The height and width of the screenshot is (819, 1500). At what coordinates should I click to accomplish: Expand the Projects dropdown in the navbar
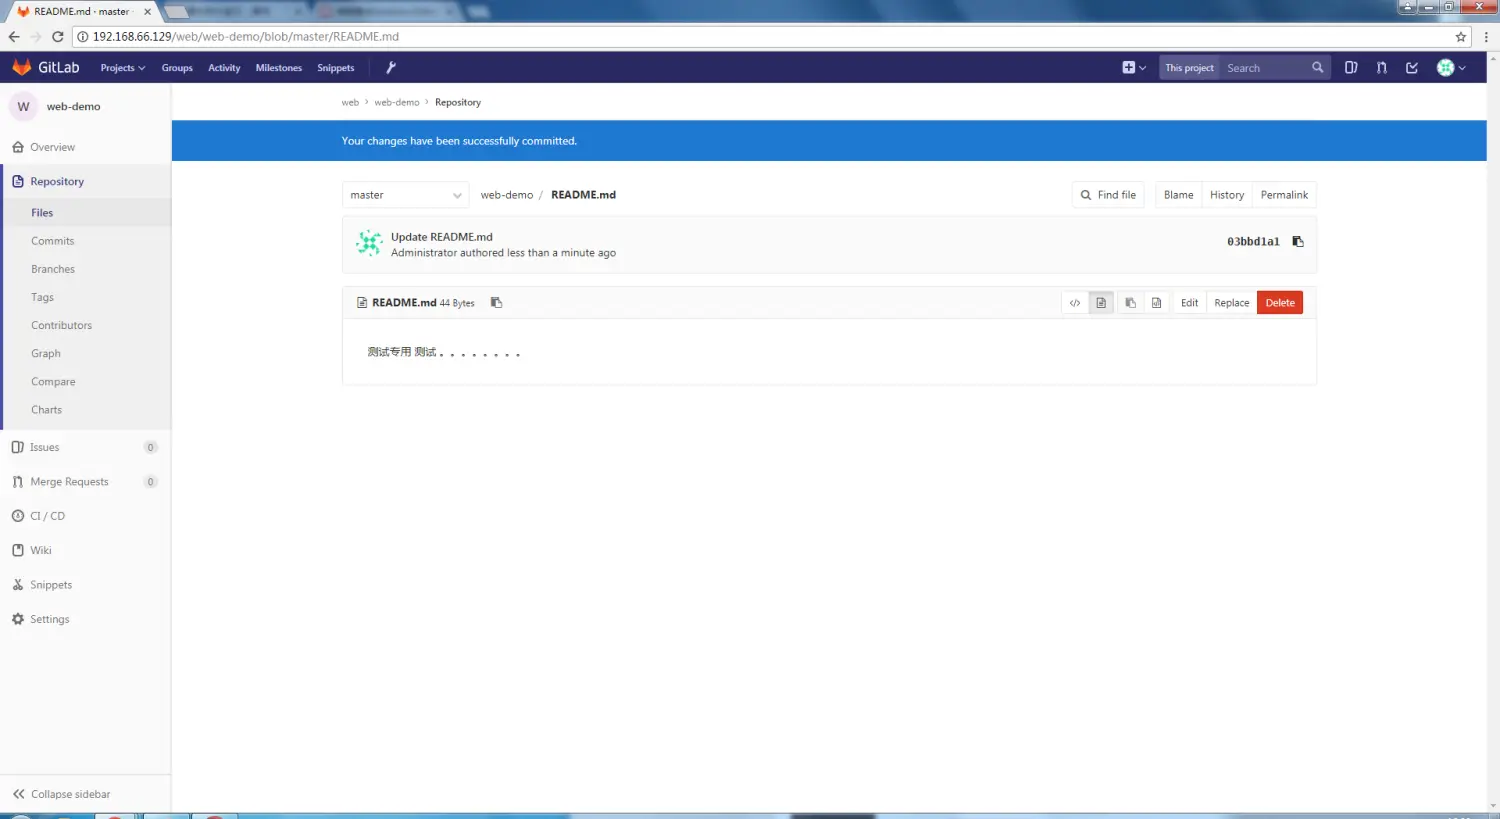point(123,68)
